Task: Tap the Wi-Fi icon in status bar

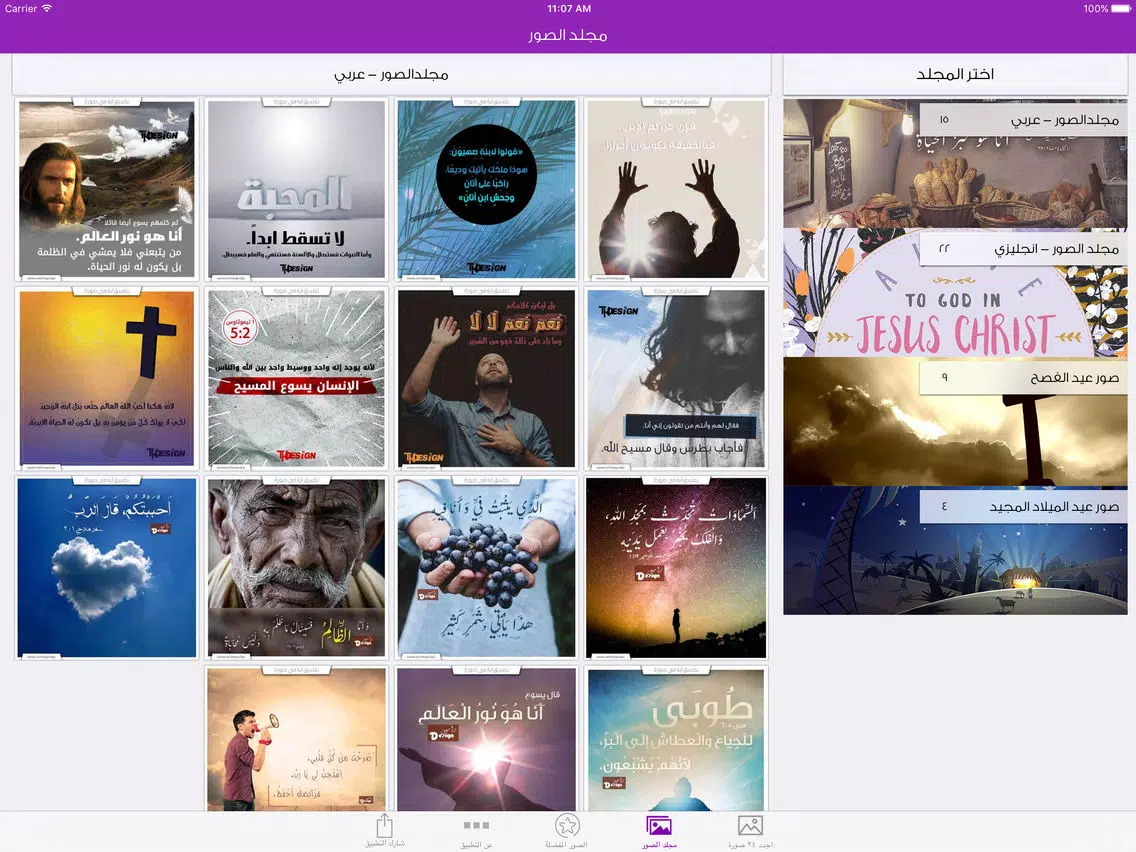Action: click(47, 9)
